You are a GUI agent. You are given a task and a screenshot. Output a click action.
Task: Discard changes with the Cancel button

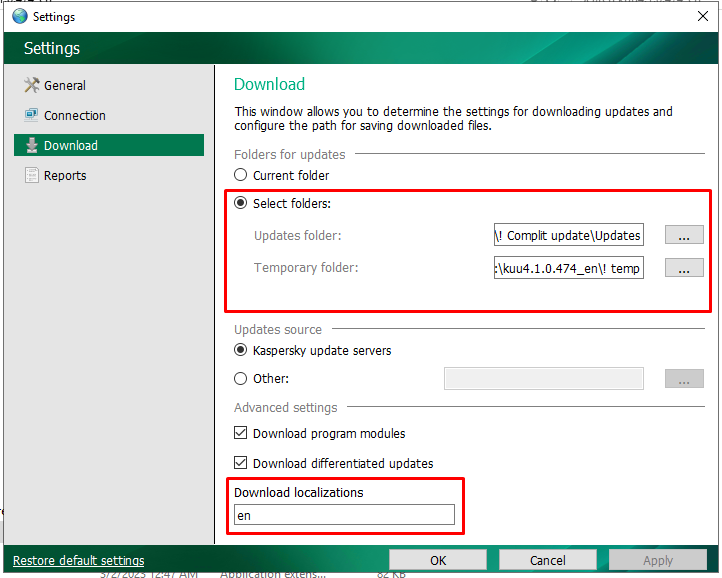click(547, 560)
